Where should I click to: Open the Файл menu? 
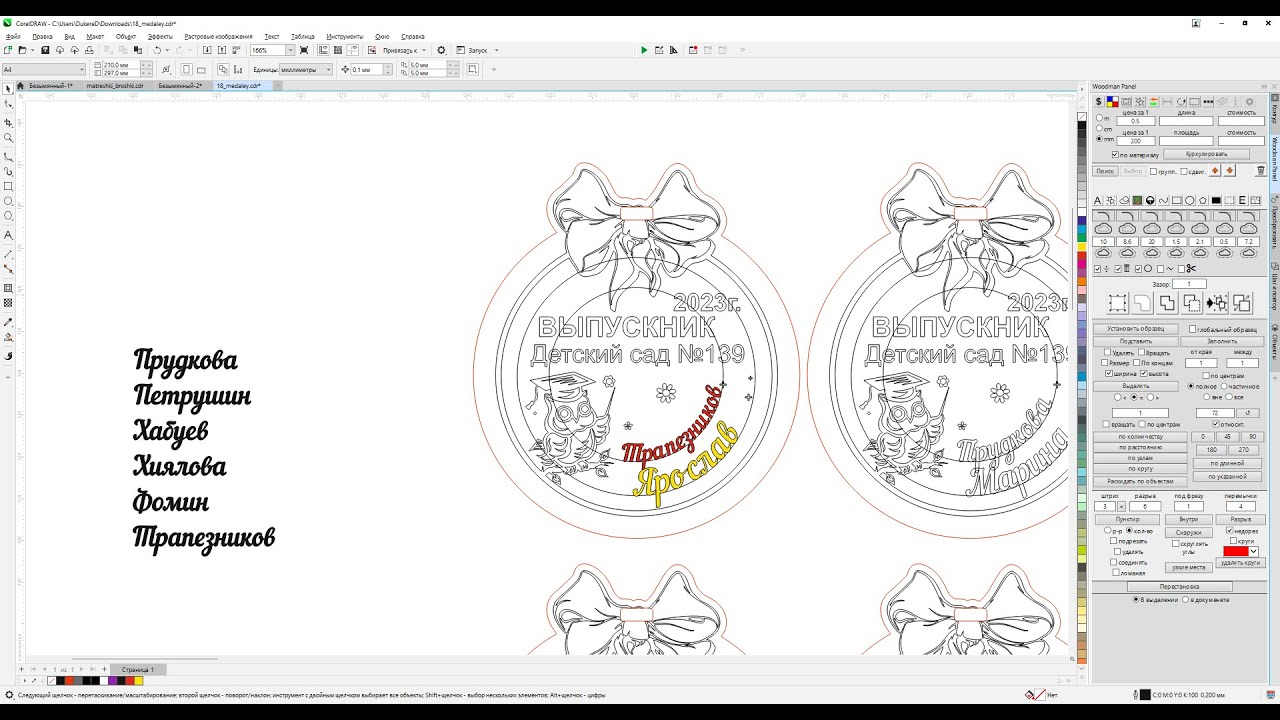(13, 36)
